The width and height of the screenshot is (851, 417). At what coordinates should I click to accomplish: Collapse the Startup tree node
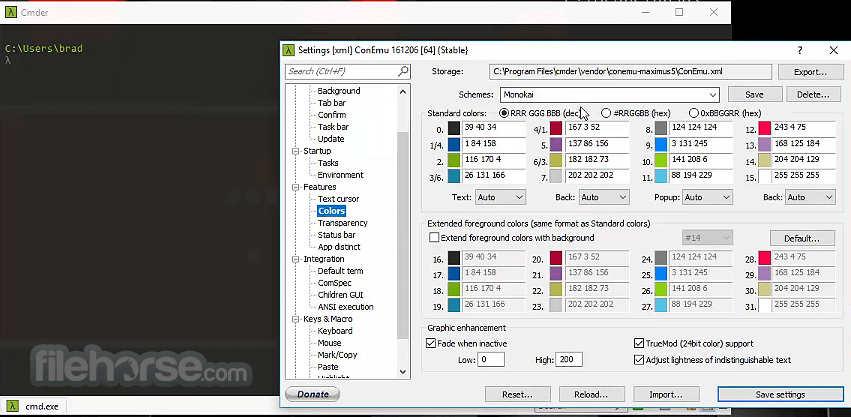tap(296, 151)
